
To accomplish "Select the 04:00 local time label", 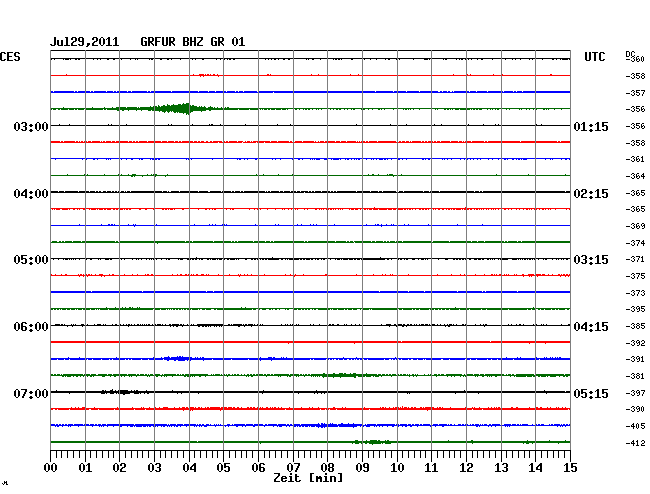I will (31, 194).
